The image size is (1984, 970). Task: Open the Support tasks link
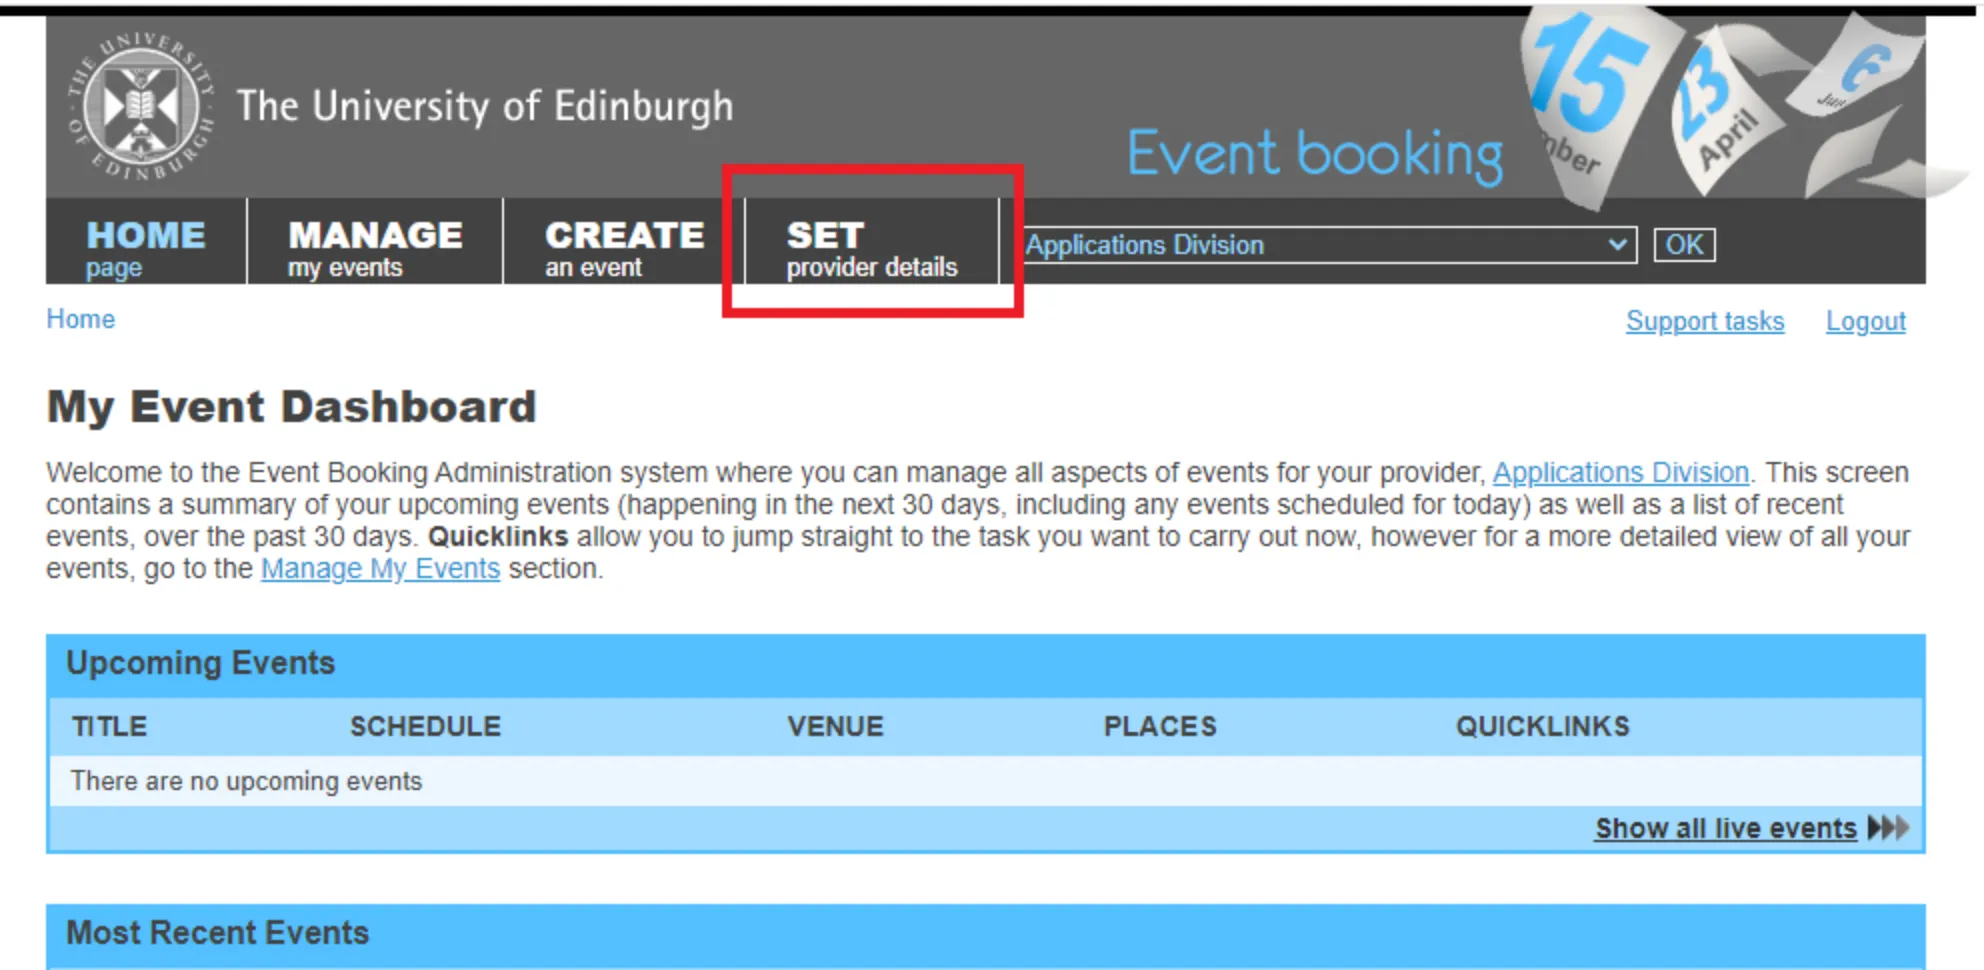pos(1704,321)
